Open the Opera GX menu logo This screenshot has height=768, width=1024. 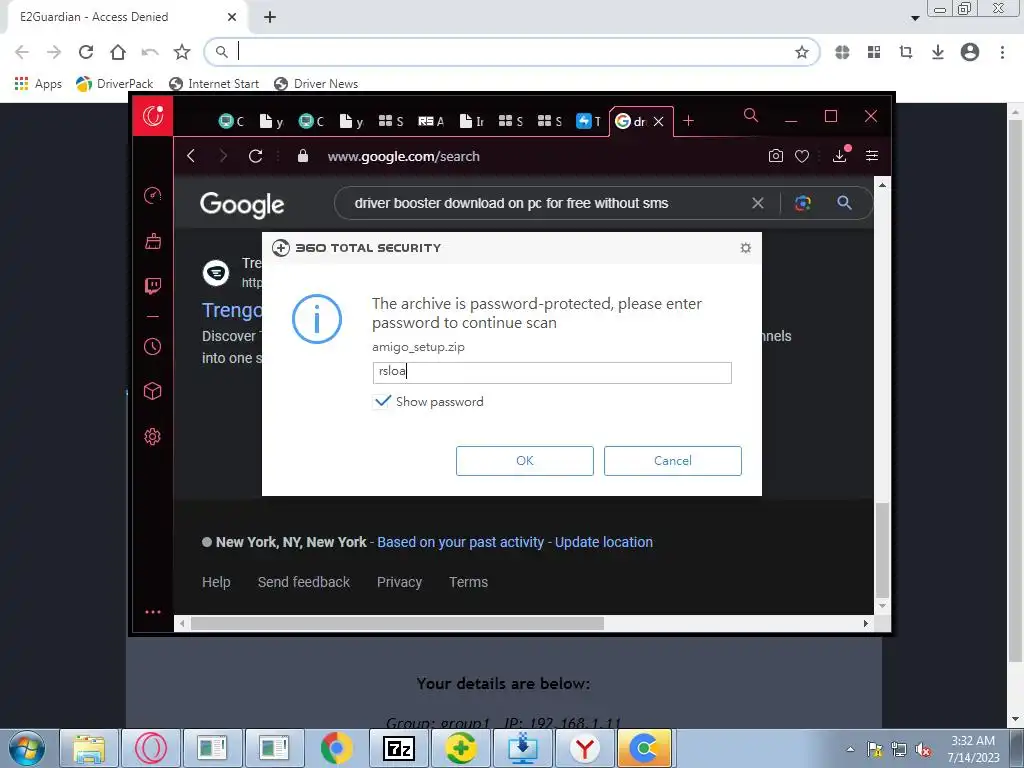(x=153, y=116)
